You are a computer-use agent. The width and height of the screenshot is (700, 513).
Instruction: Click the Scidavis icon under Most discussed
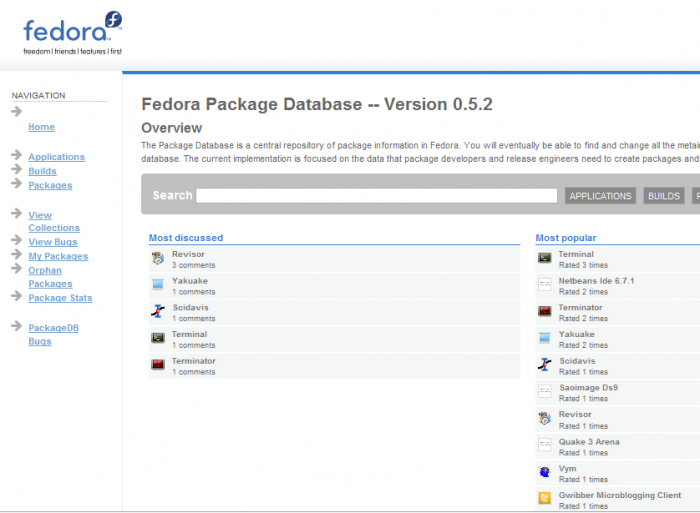(x=158, y=311)
